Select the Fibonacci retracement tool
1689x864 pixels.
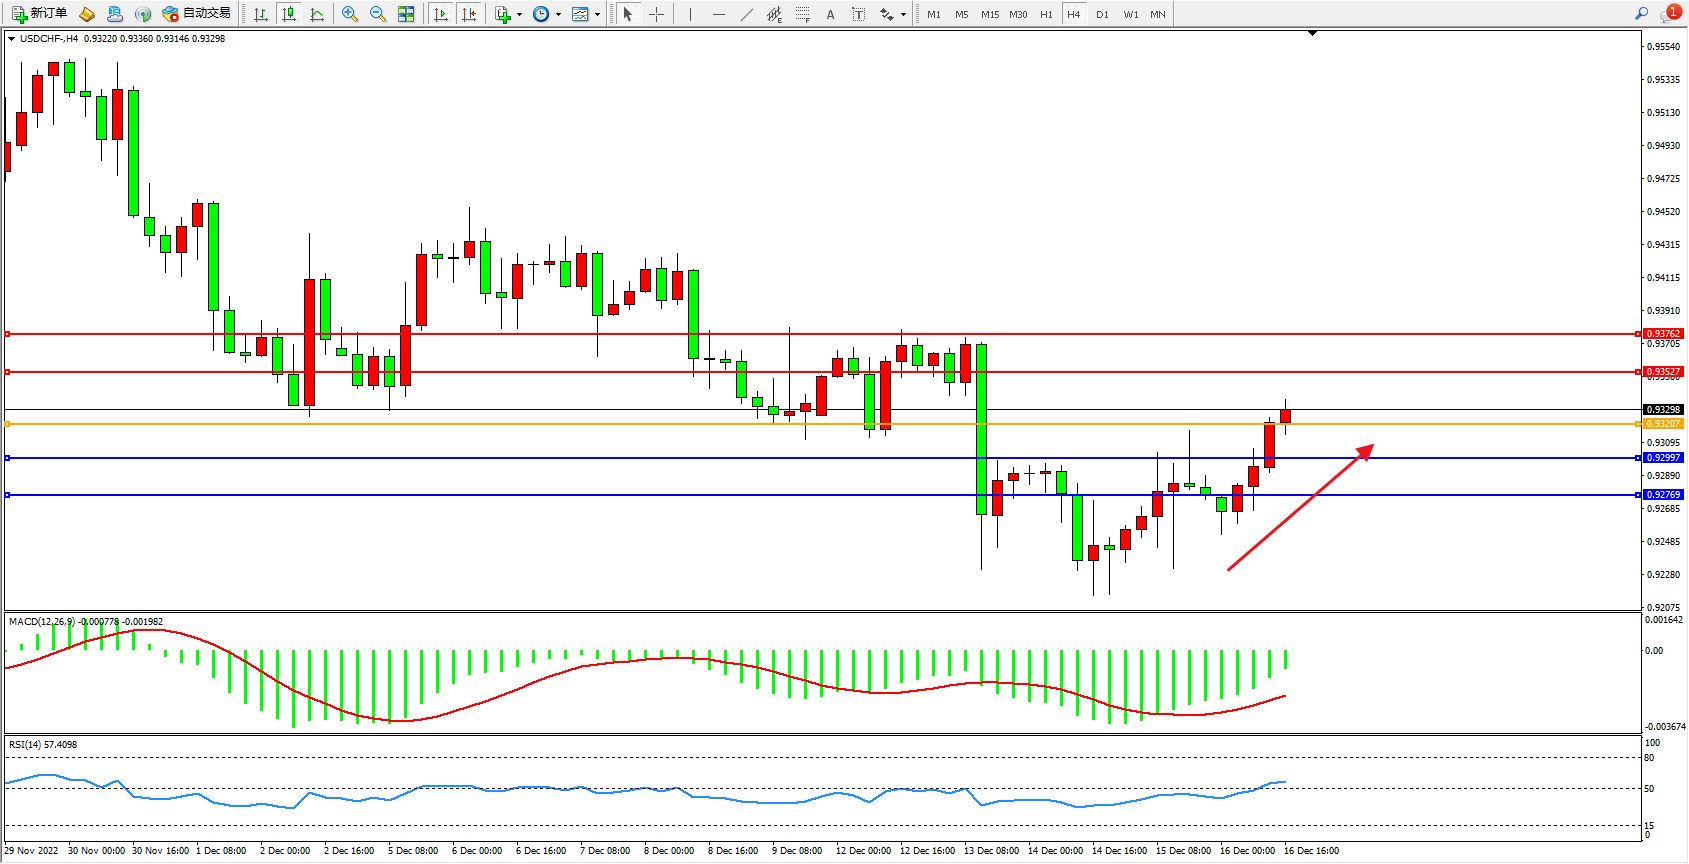(x=802, y=14)
